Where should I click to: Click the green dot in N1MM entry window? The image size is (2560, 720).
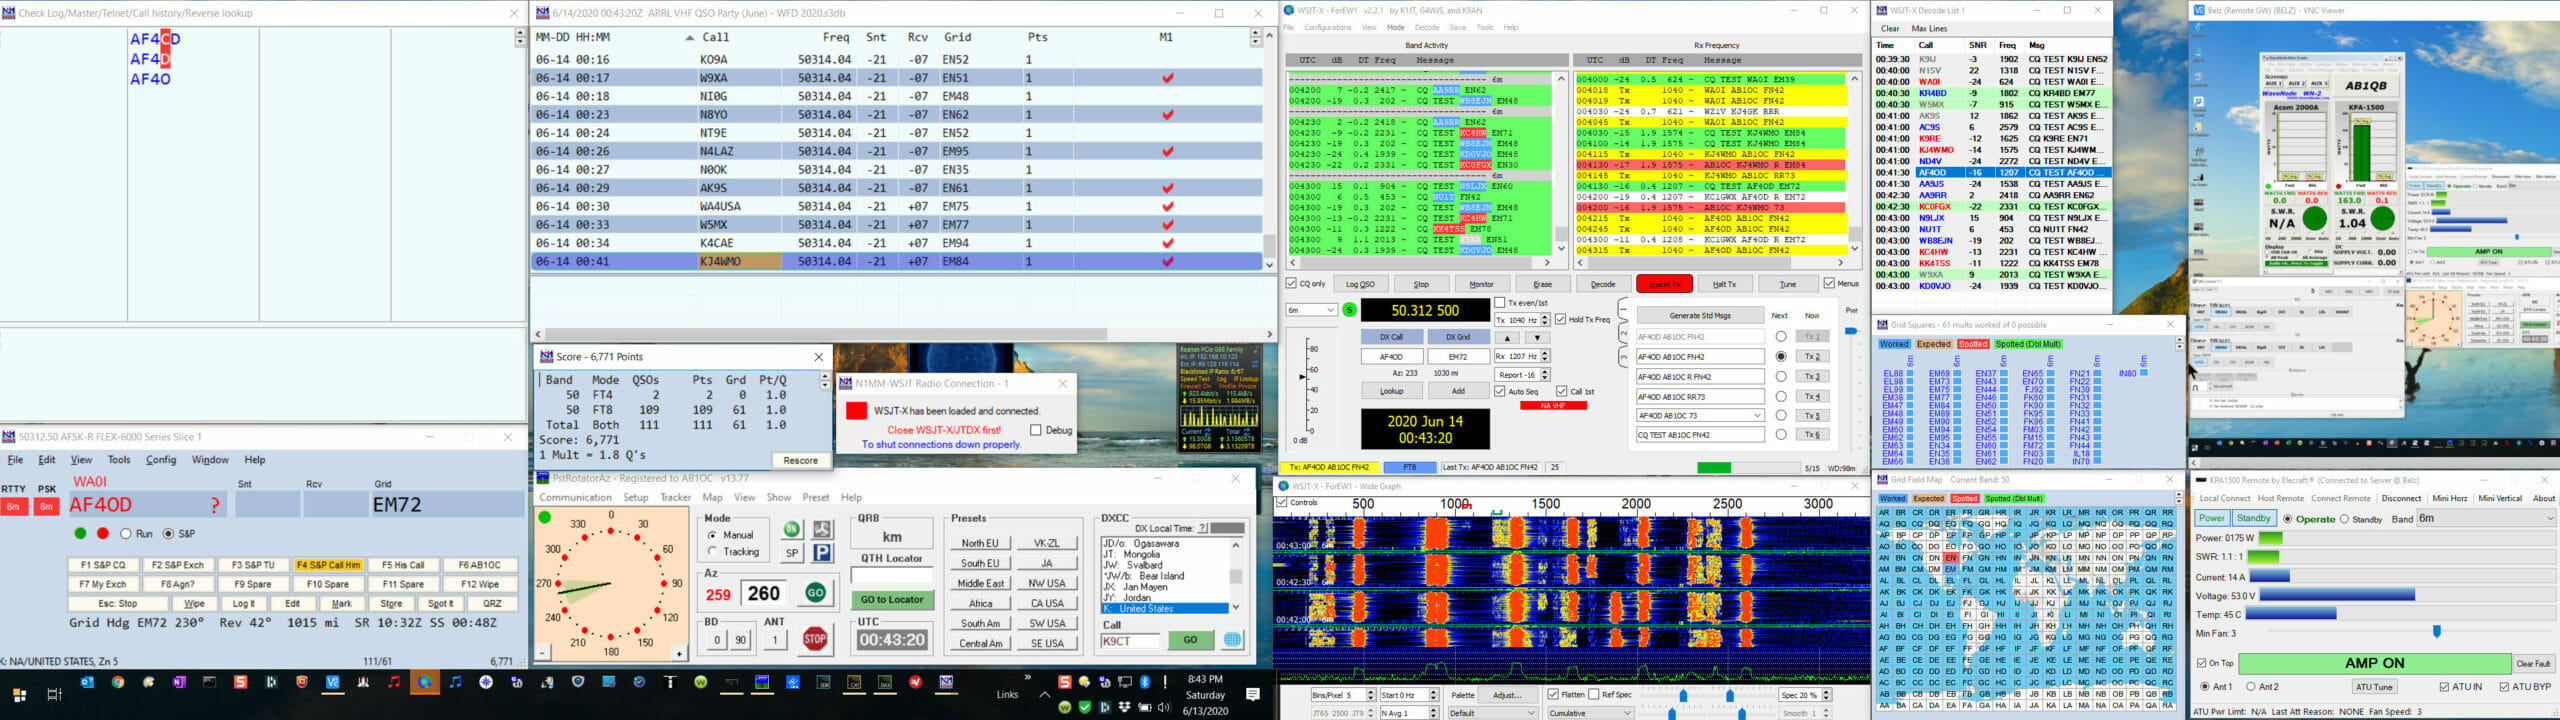tap(81, 533)
